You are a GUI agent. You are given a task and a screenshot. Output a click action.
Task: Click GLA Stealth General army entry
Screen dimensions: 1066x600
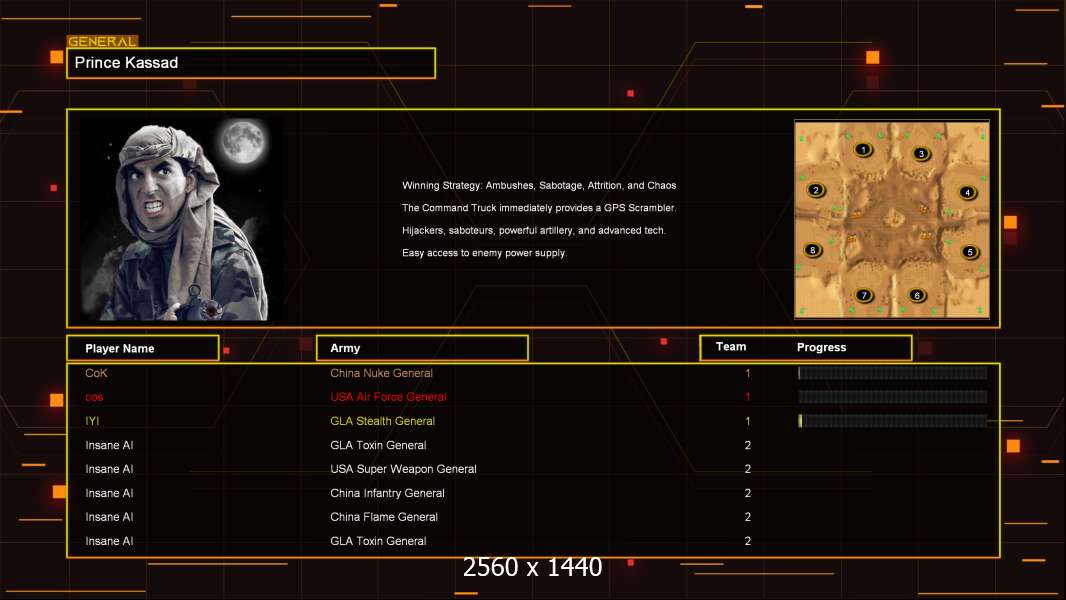[x=382, y=421]
